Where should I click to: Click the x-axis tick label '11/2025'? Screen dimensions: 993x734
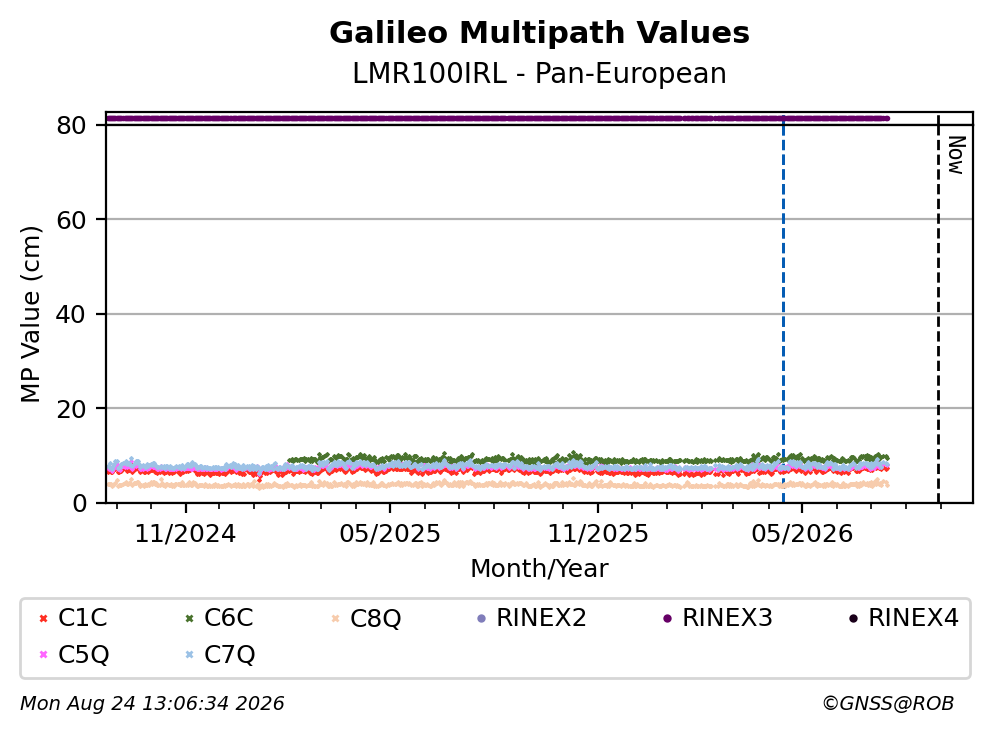point(598,534)
